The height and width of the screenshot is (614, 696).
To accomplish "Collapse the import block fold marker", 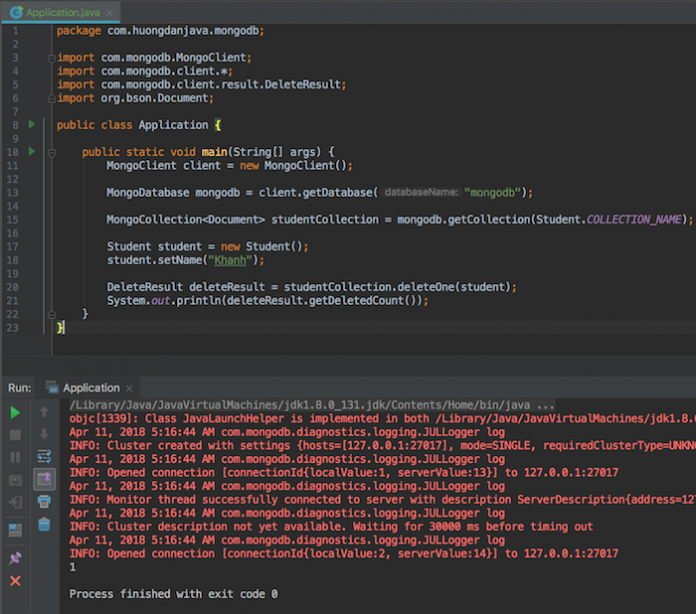I will coord(50,58).
